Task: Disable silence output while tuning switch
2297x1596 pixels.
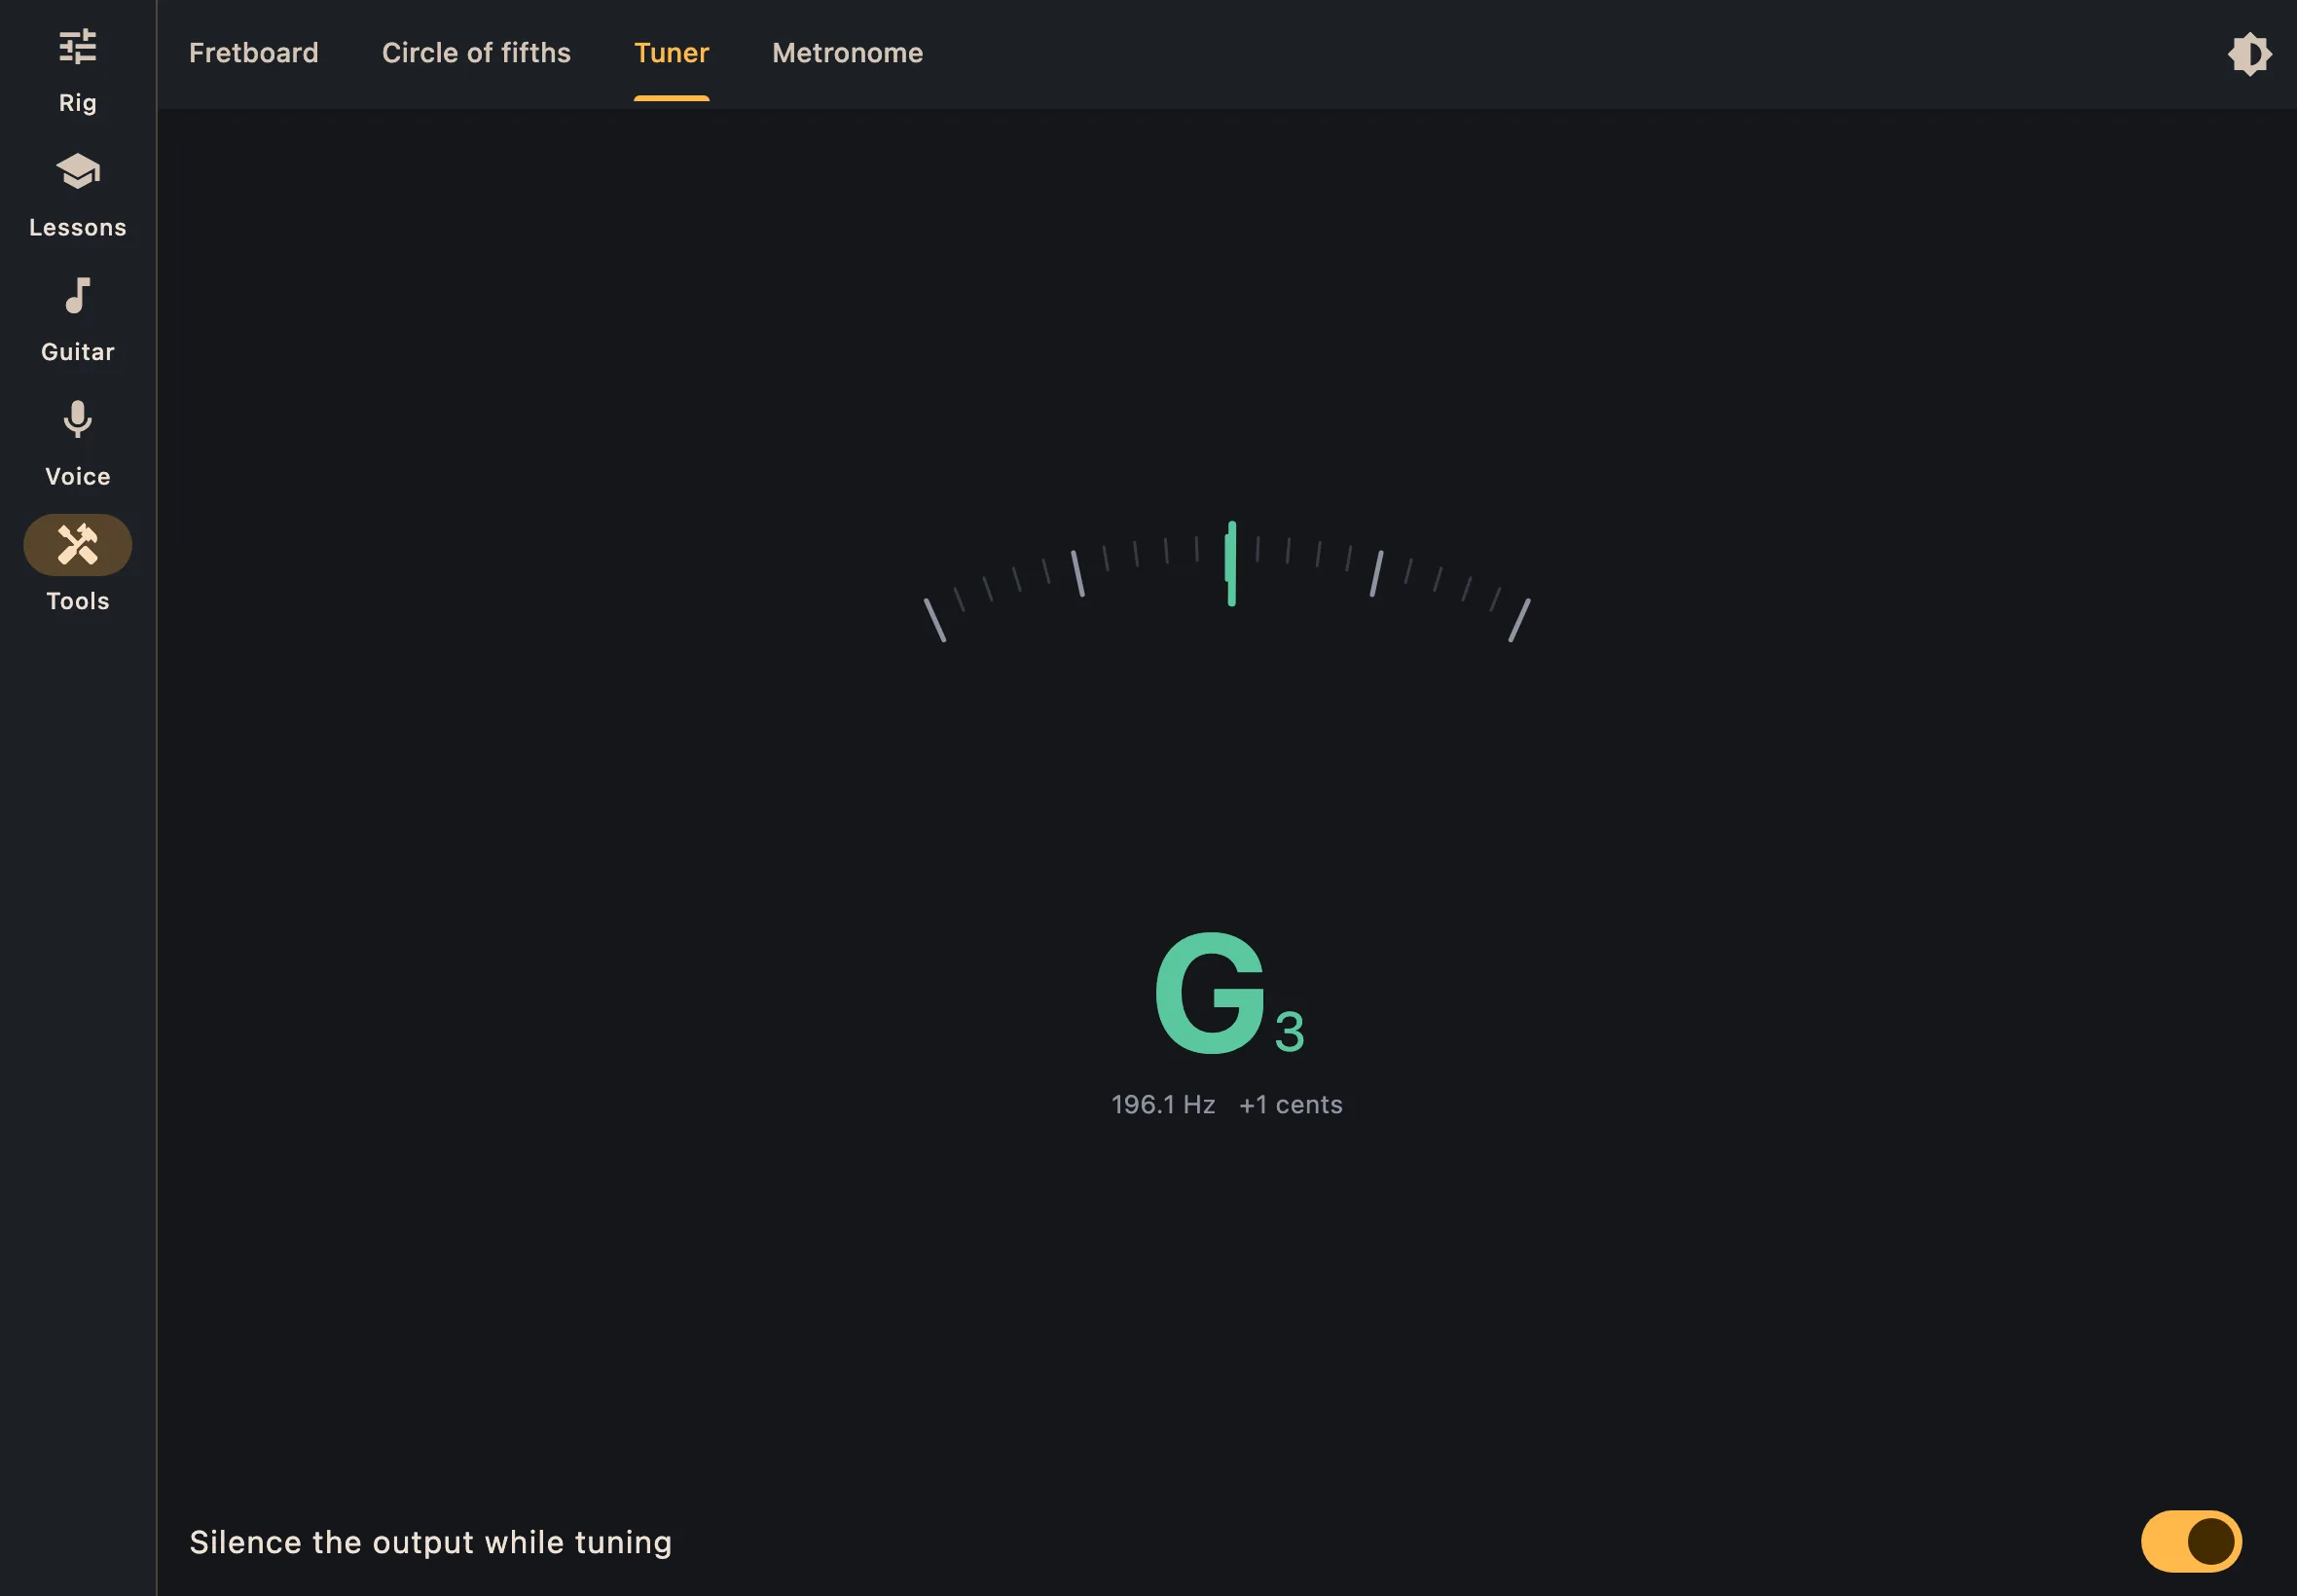Action: pos(2190,1541)
